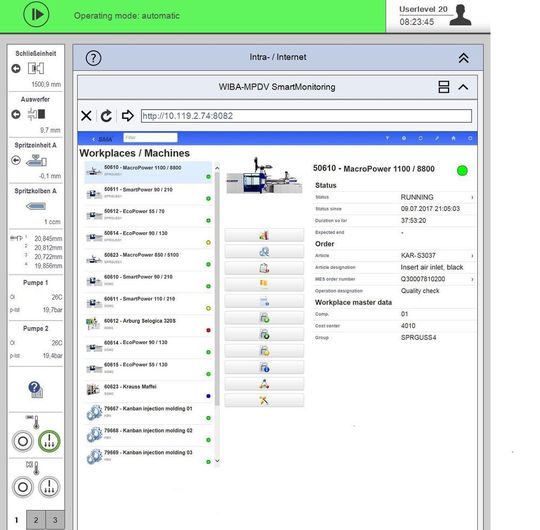The width and height of the screenshot is (540, 530).
Task: Expand the MES order number Q30007810200 chevron
Action: pyautogui.click(x=472, y=279)
